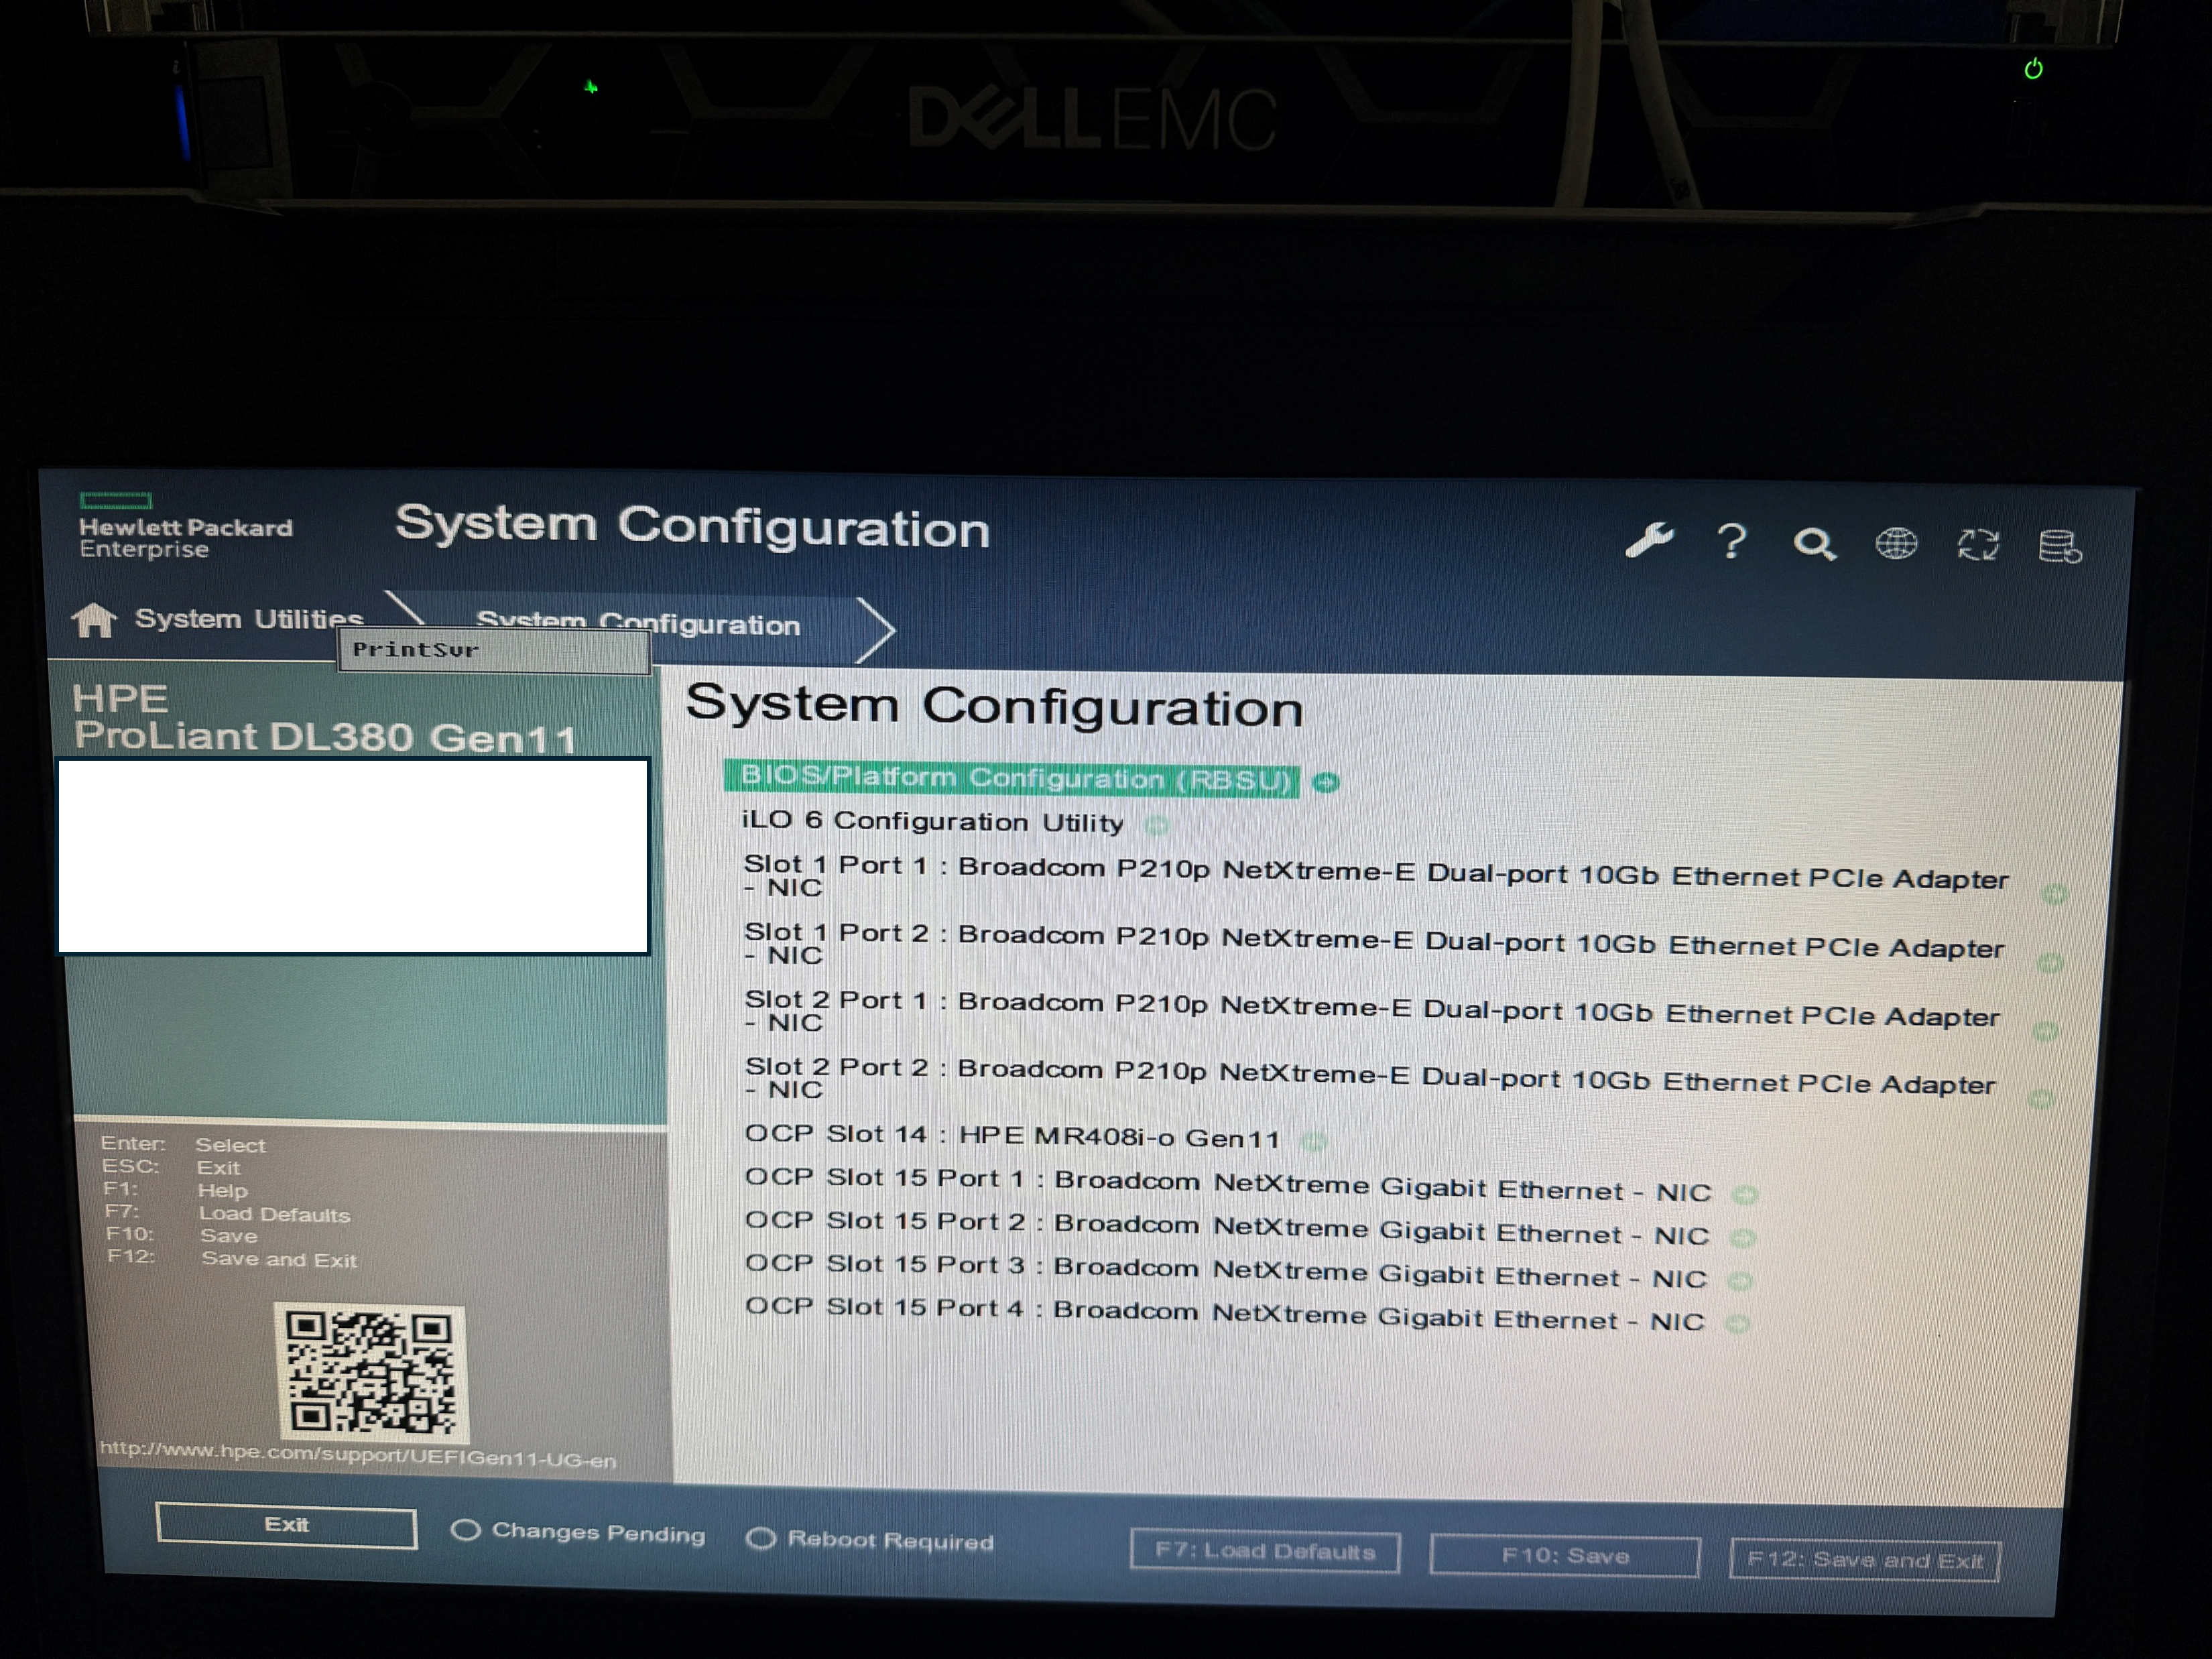The height and width of the screenshot is (1659, 2212).
Task: Go to System Utilities breadcrumb
Action: click(x=248, y=619)
